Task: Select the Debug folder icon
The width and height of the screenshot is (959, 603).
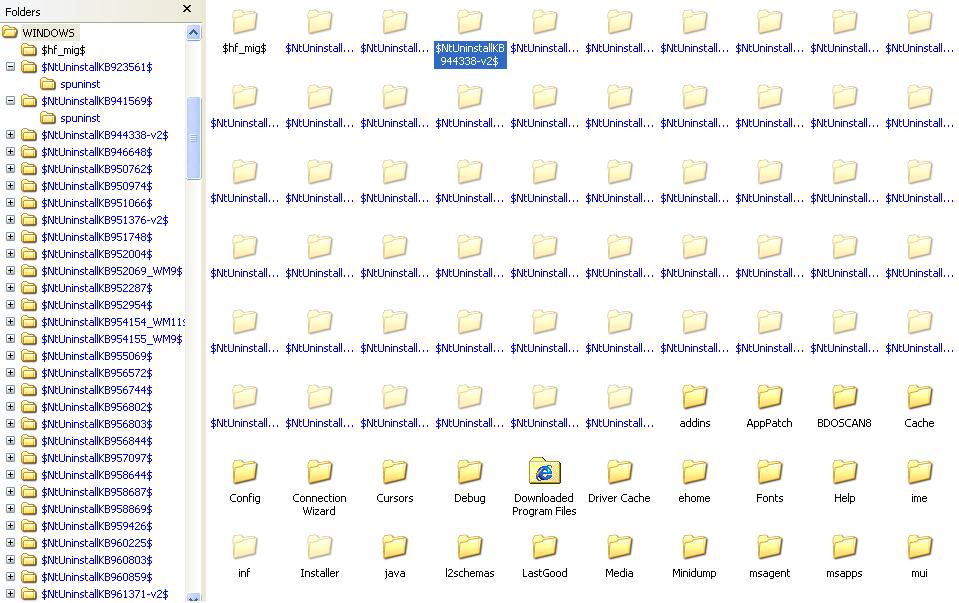Action: pyautogui.click(x=470, y=472)
